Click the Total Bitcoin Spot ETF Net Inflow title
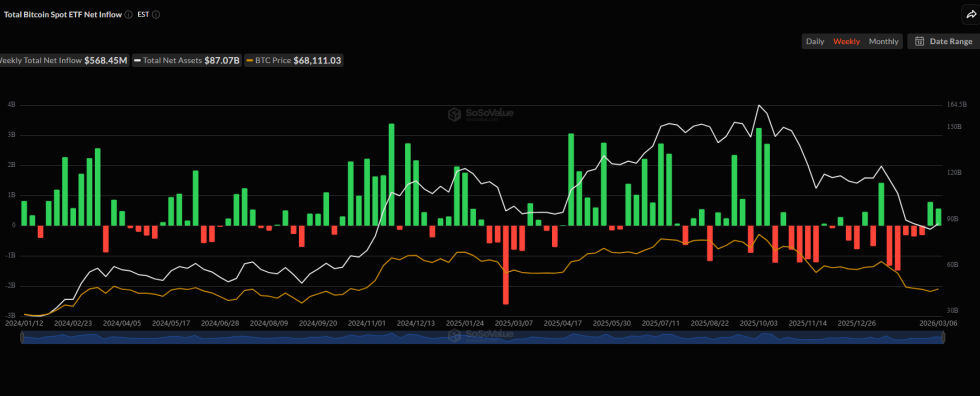 click(62, 14)
